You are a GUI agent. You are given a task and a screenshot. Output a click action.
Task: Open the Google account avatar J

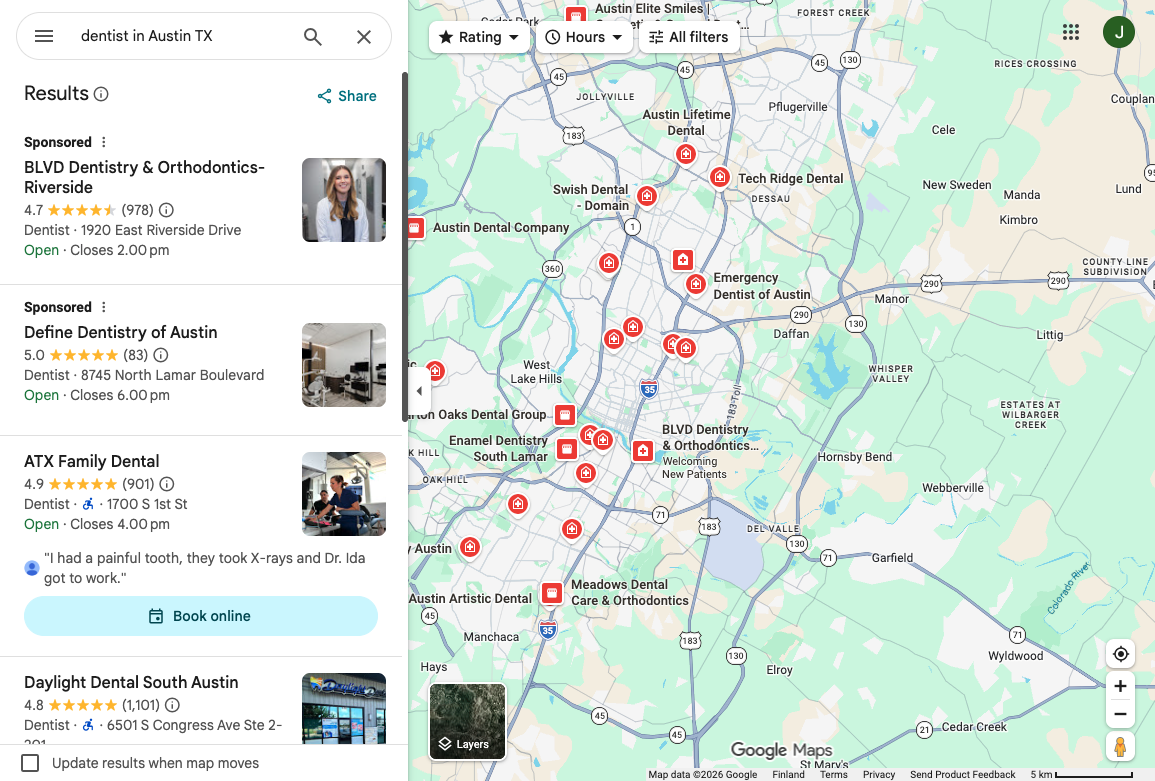pos(1118,32)
